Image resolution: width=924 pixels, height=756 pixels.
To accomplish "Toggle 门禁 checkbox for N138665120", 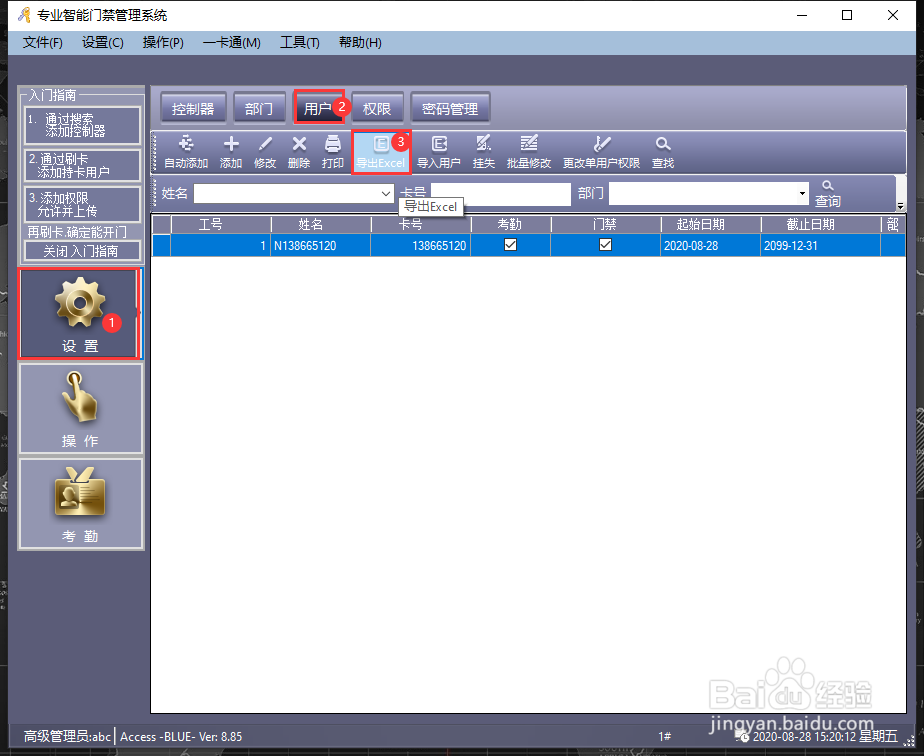I will [x=605, y=245].
